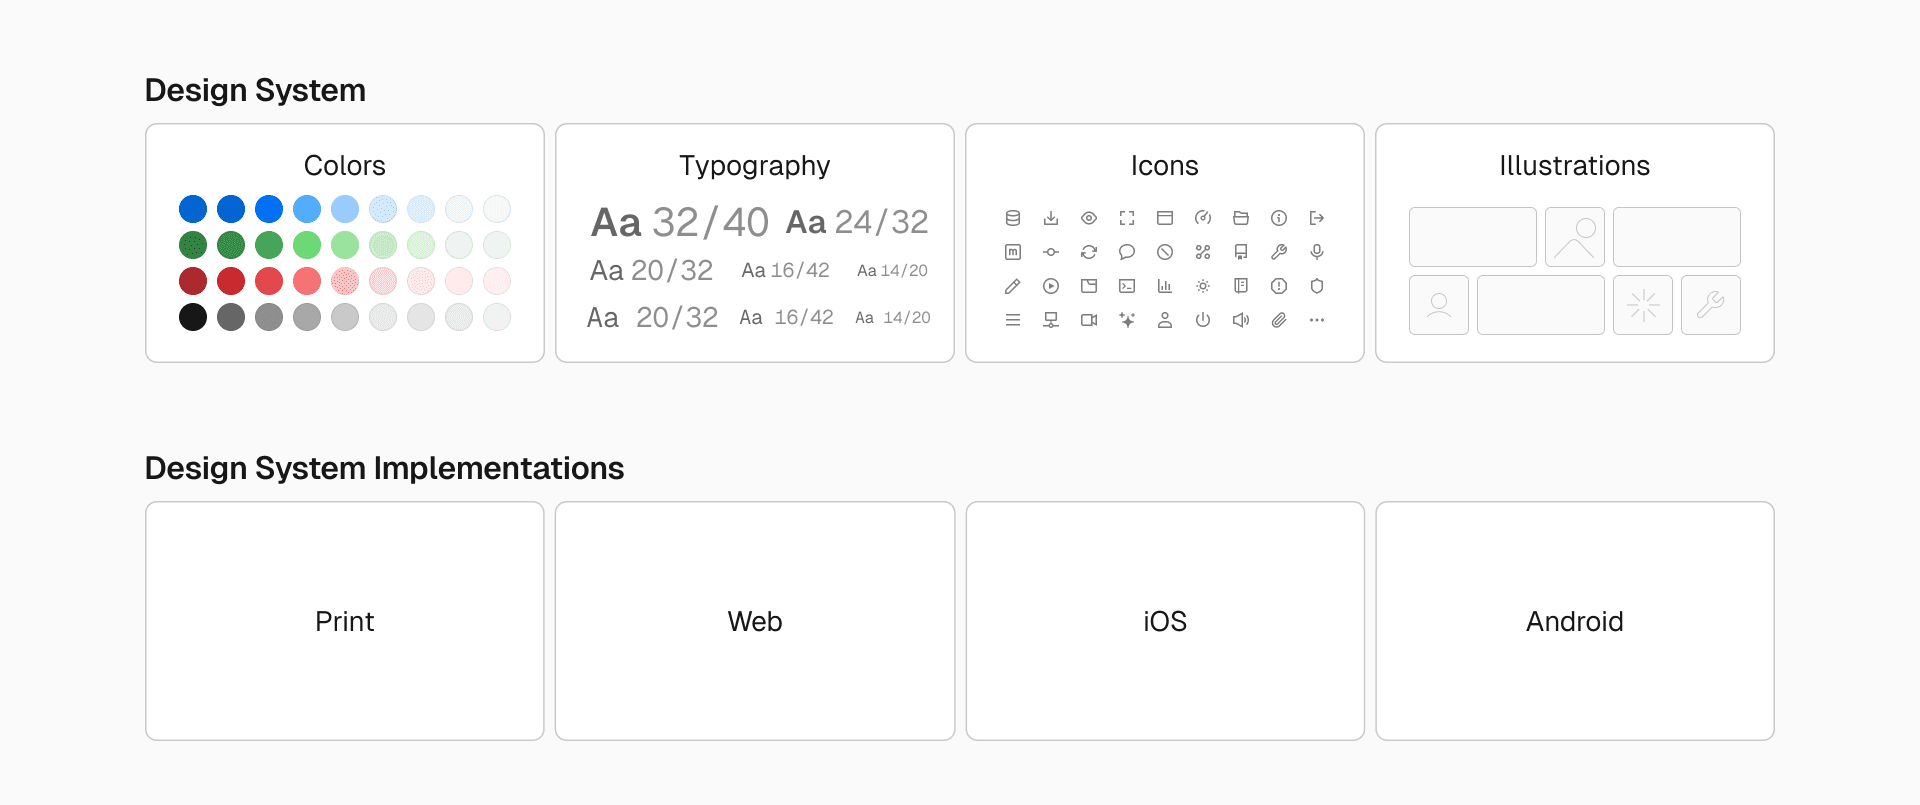The height and width of the screenshot is (805, 1920).
Task: Select the shield icon
Action: click(x=1317, y=286)
